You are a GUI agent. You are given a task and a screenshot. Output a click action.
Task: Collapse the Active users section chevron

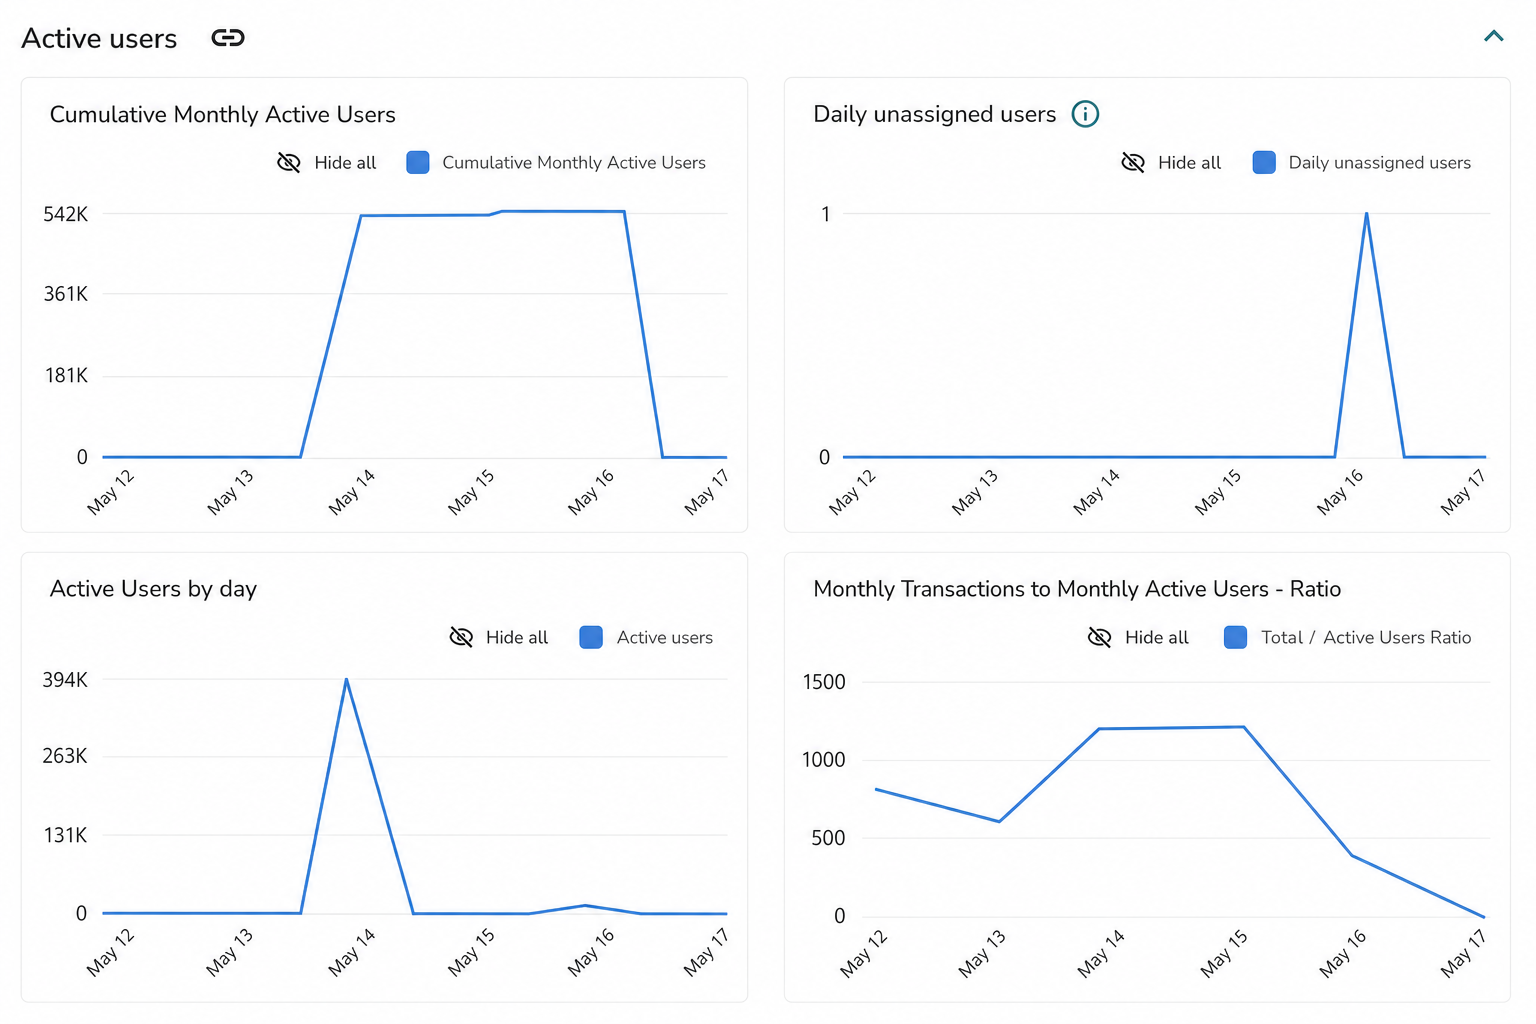point(1493,37)
